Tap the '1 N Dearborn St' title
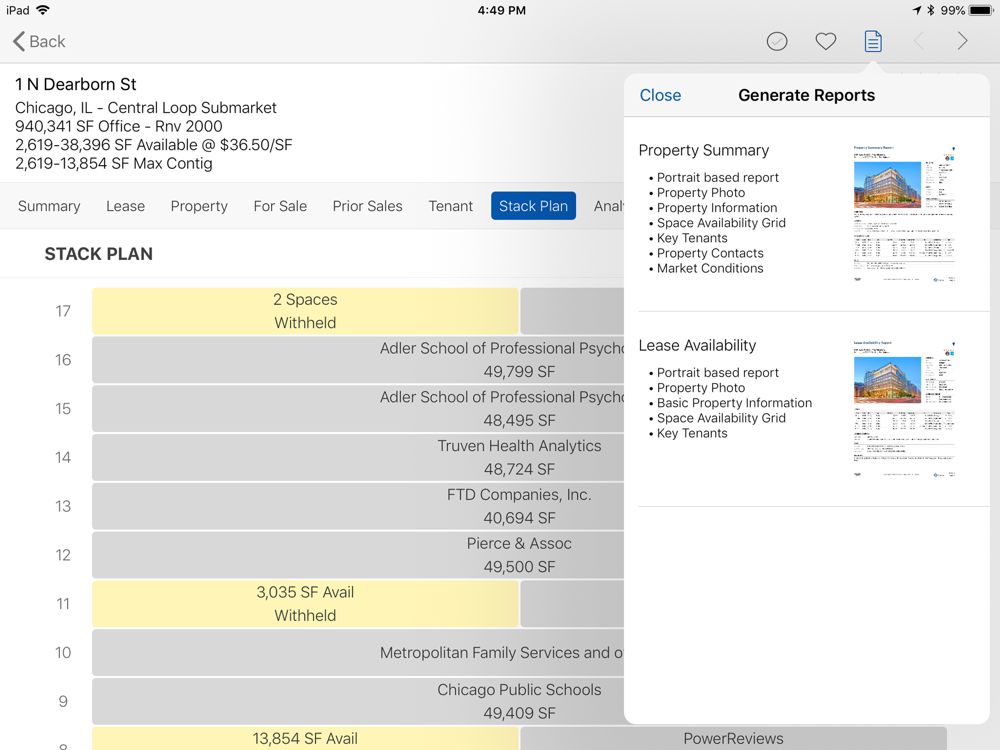The image size is (1000, 750). 76,84
